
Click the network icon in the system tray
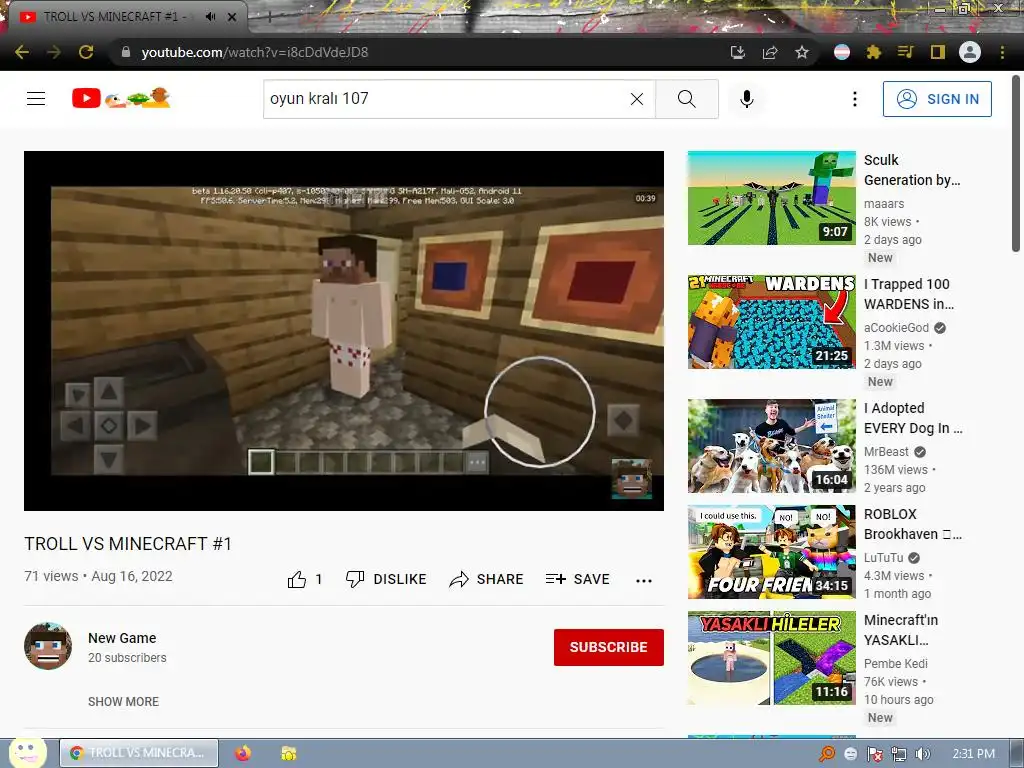(x=899, y=754)
